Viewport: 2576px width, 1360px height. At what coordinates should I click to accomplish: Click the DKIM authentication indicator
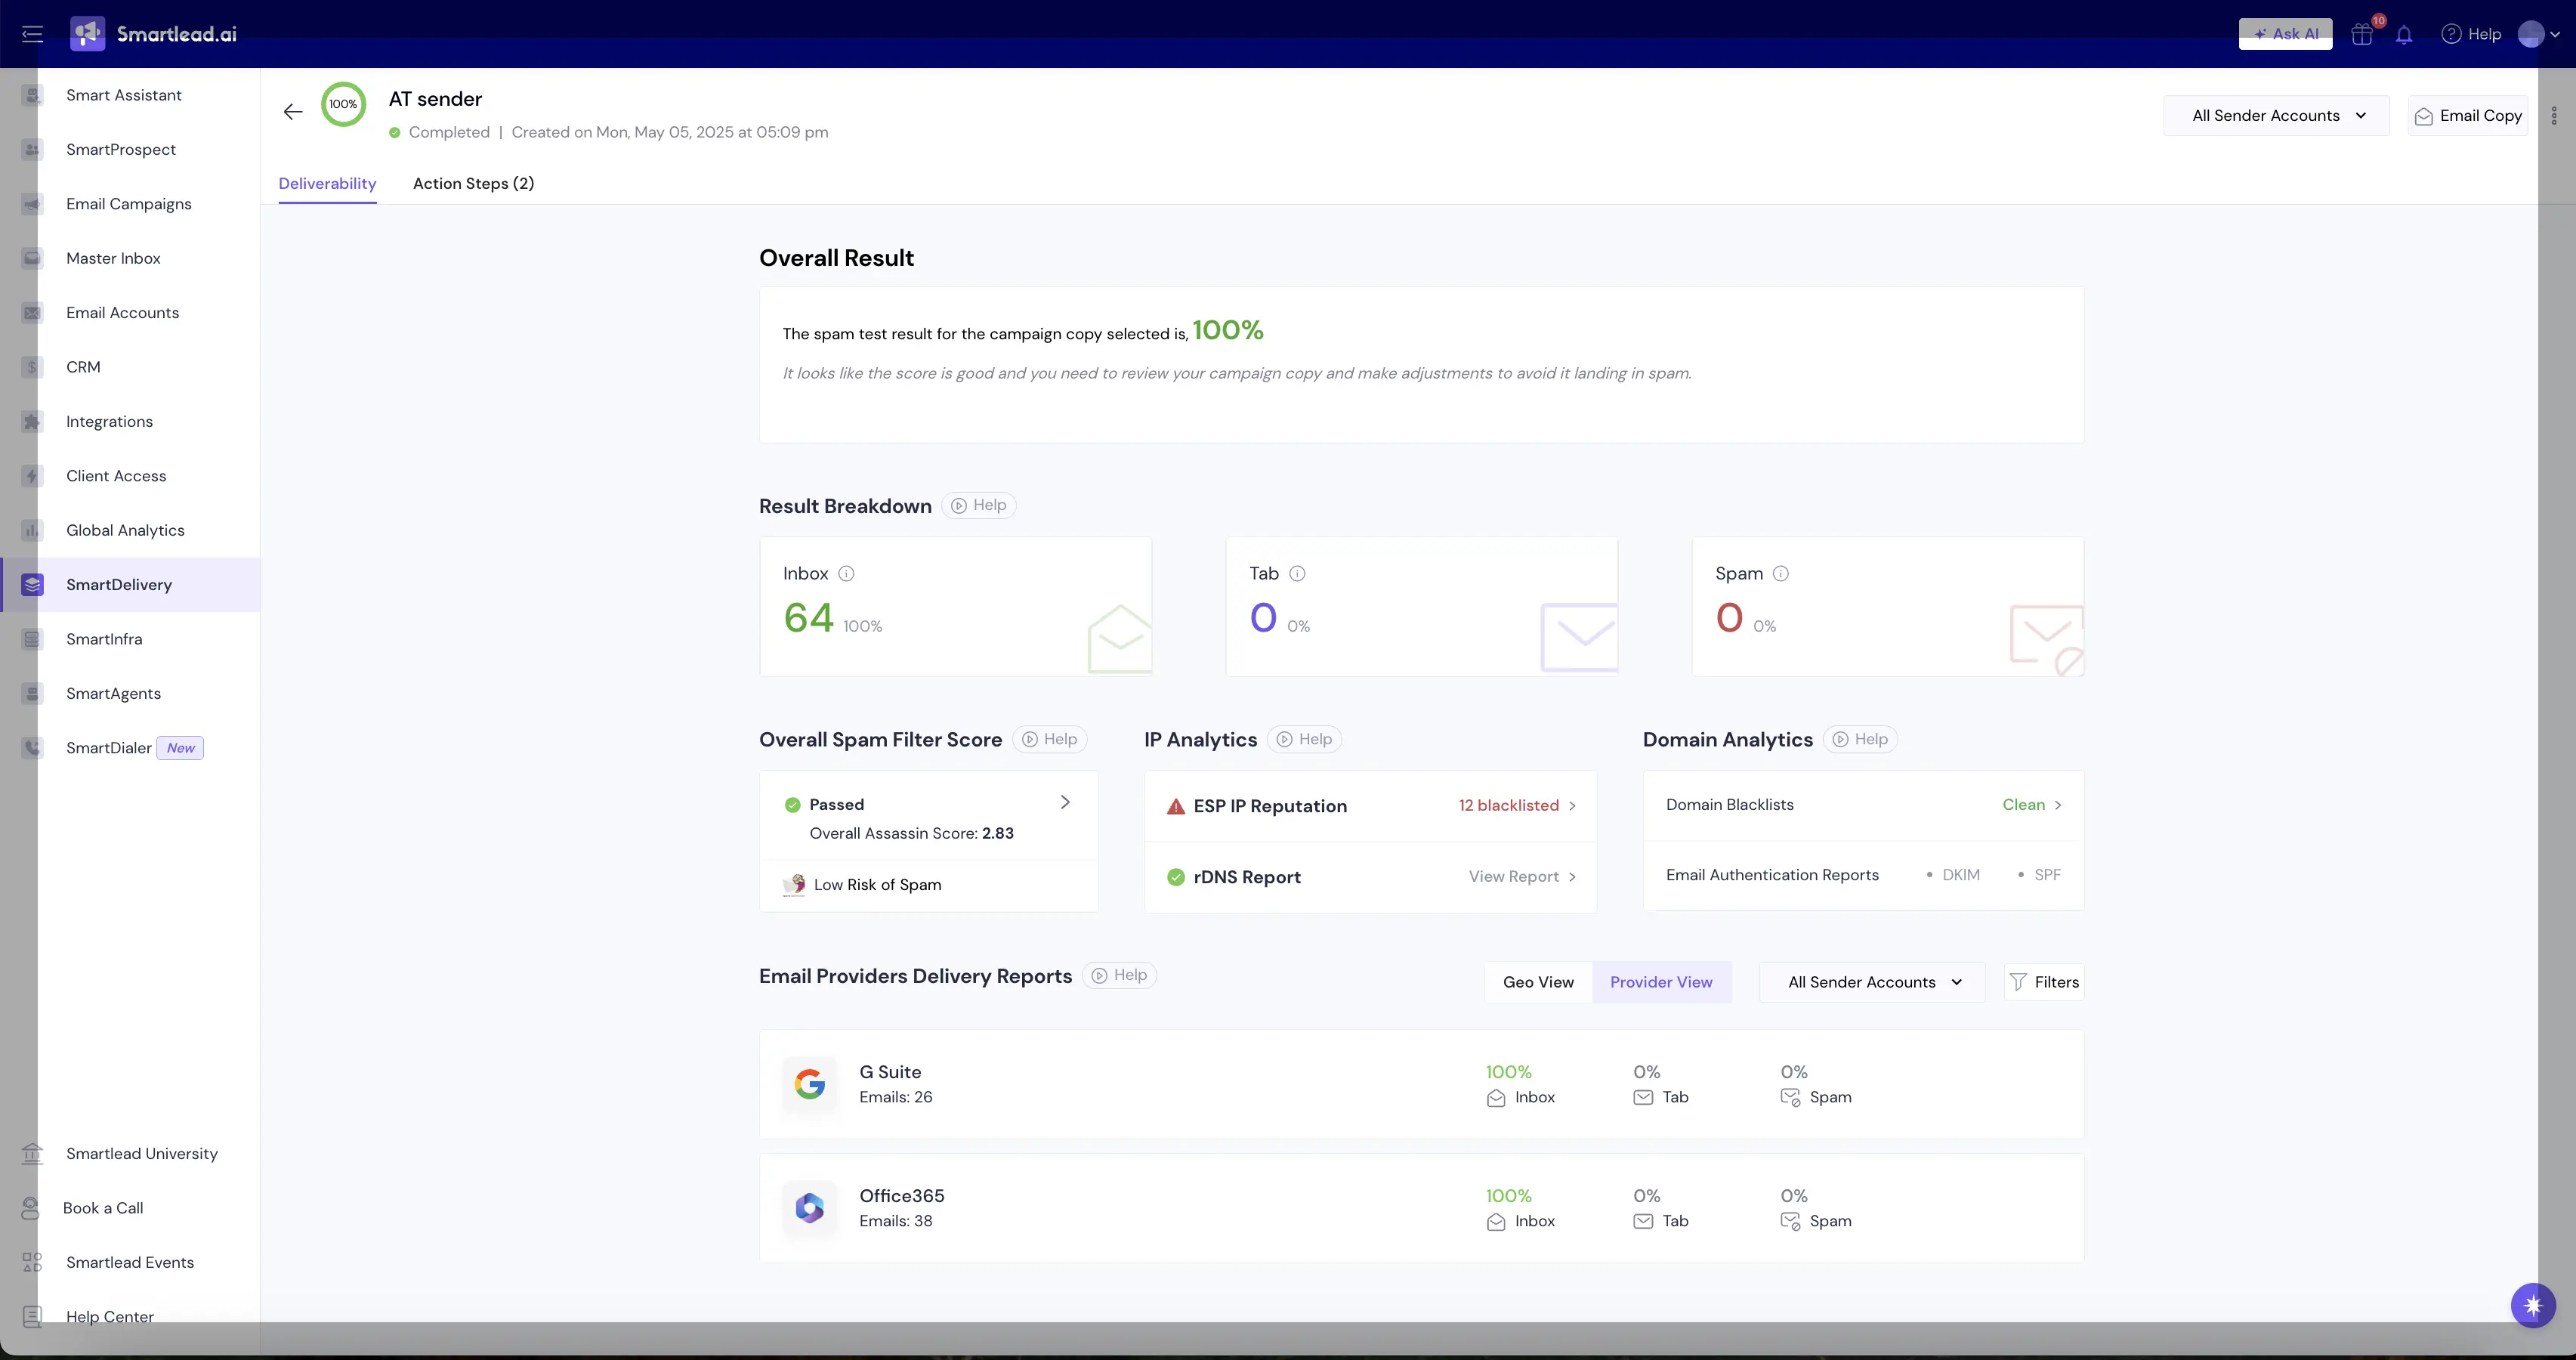1953,875
